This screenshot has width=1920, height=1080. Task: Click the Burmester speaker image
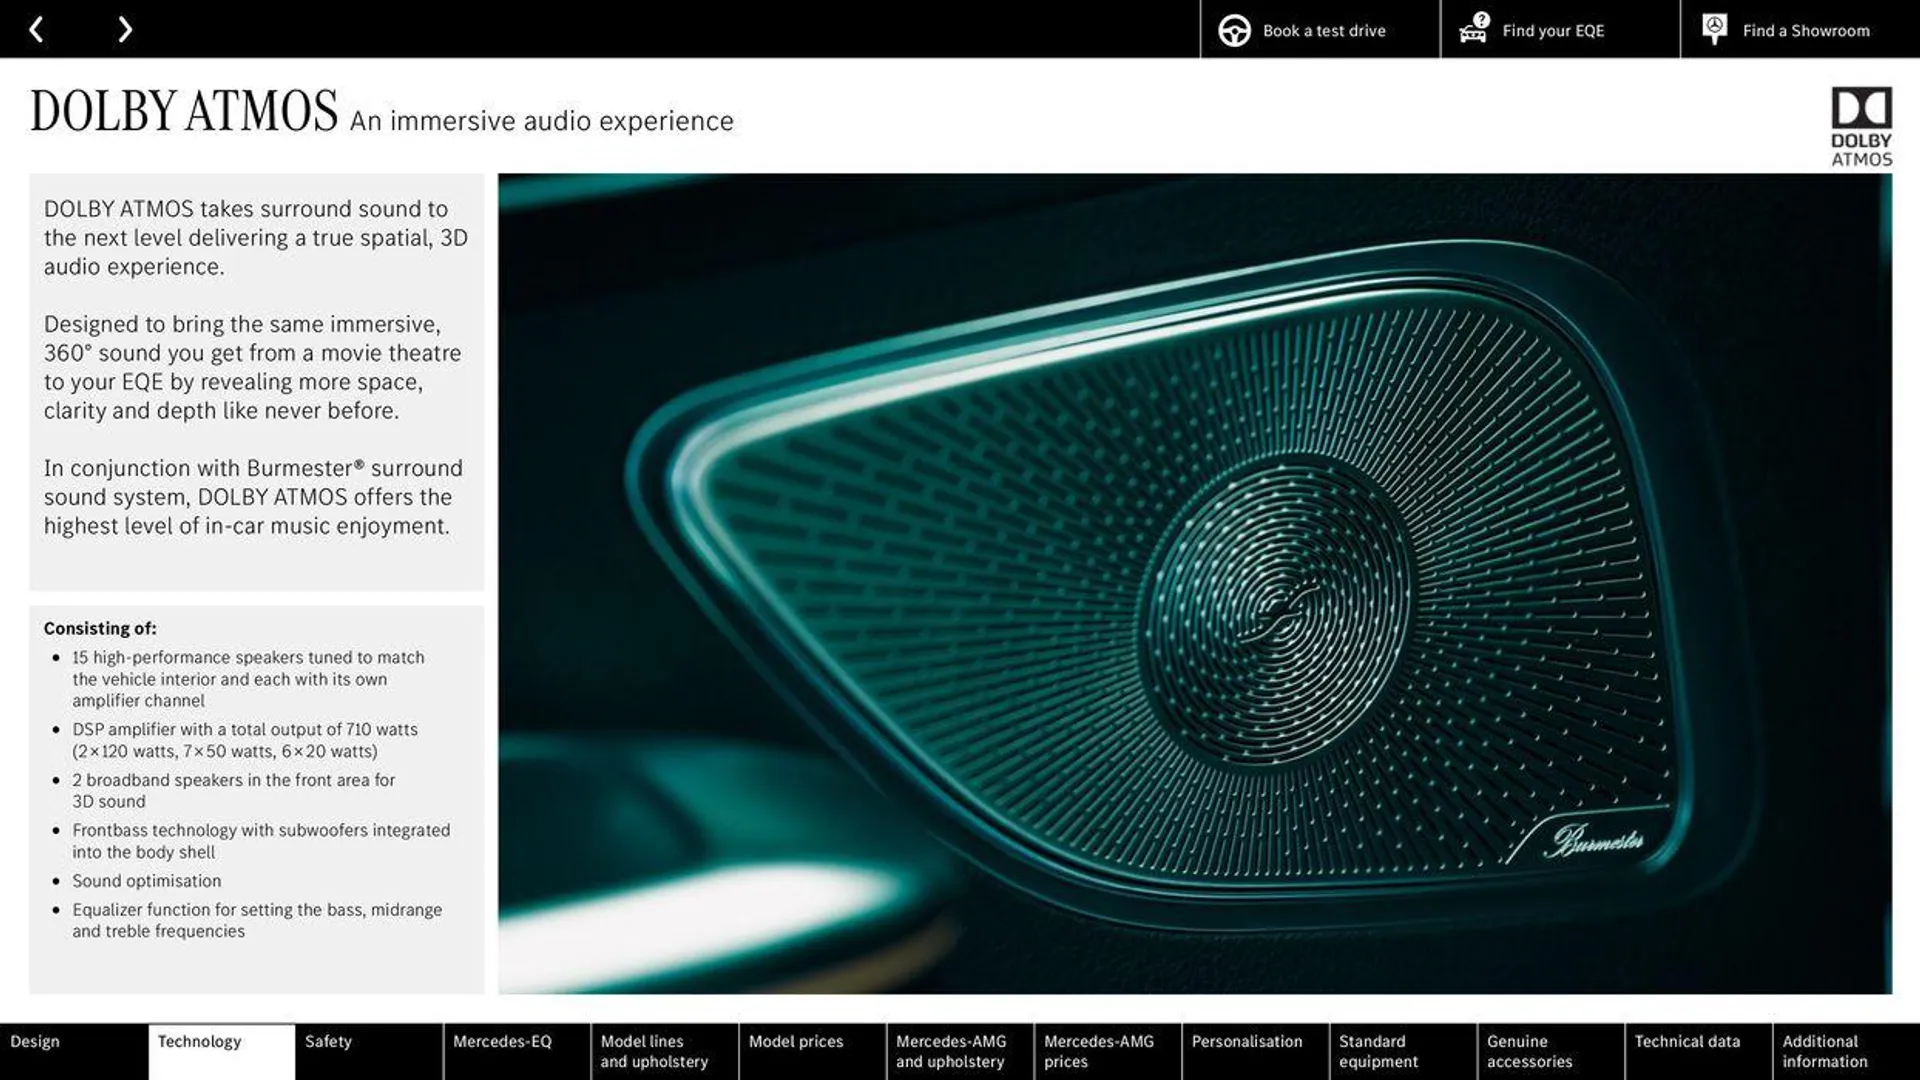click(1195, 583)
